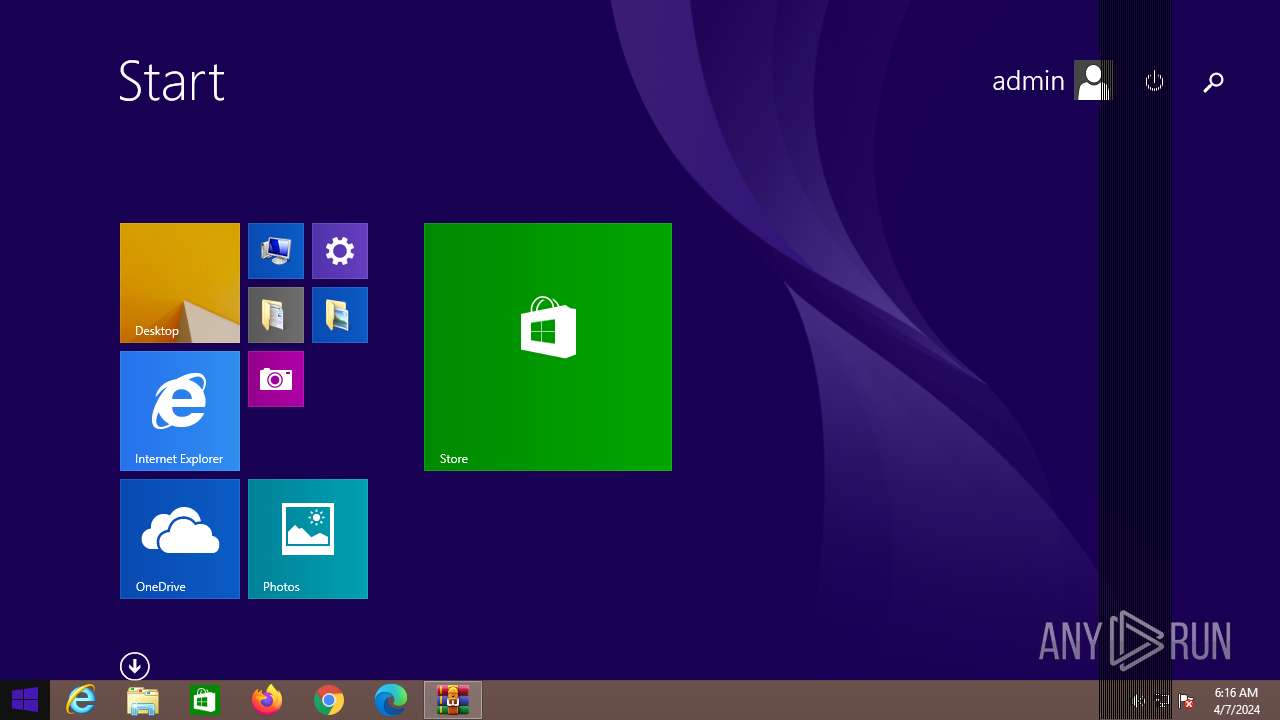
Task: Open Store from the taskbar
Action: click(205, 700)
